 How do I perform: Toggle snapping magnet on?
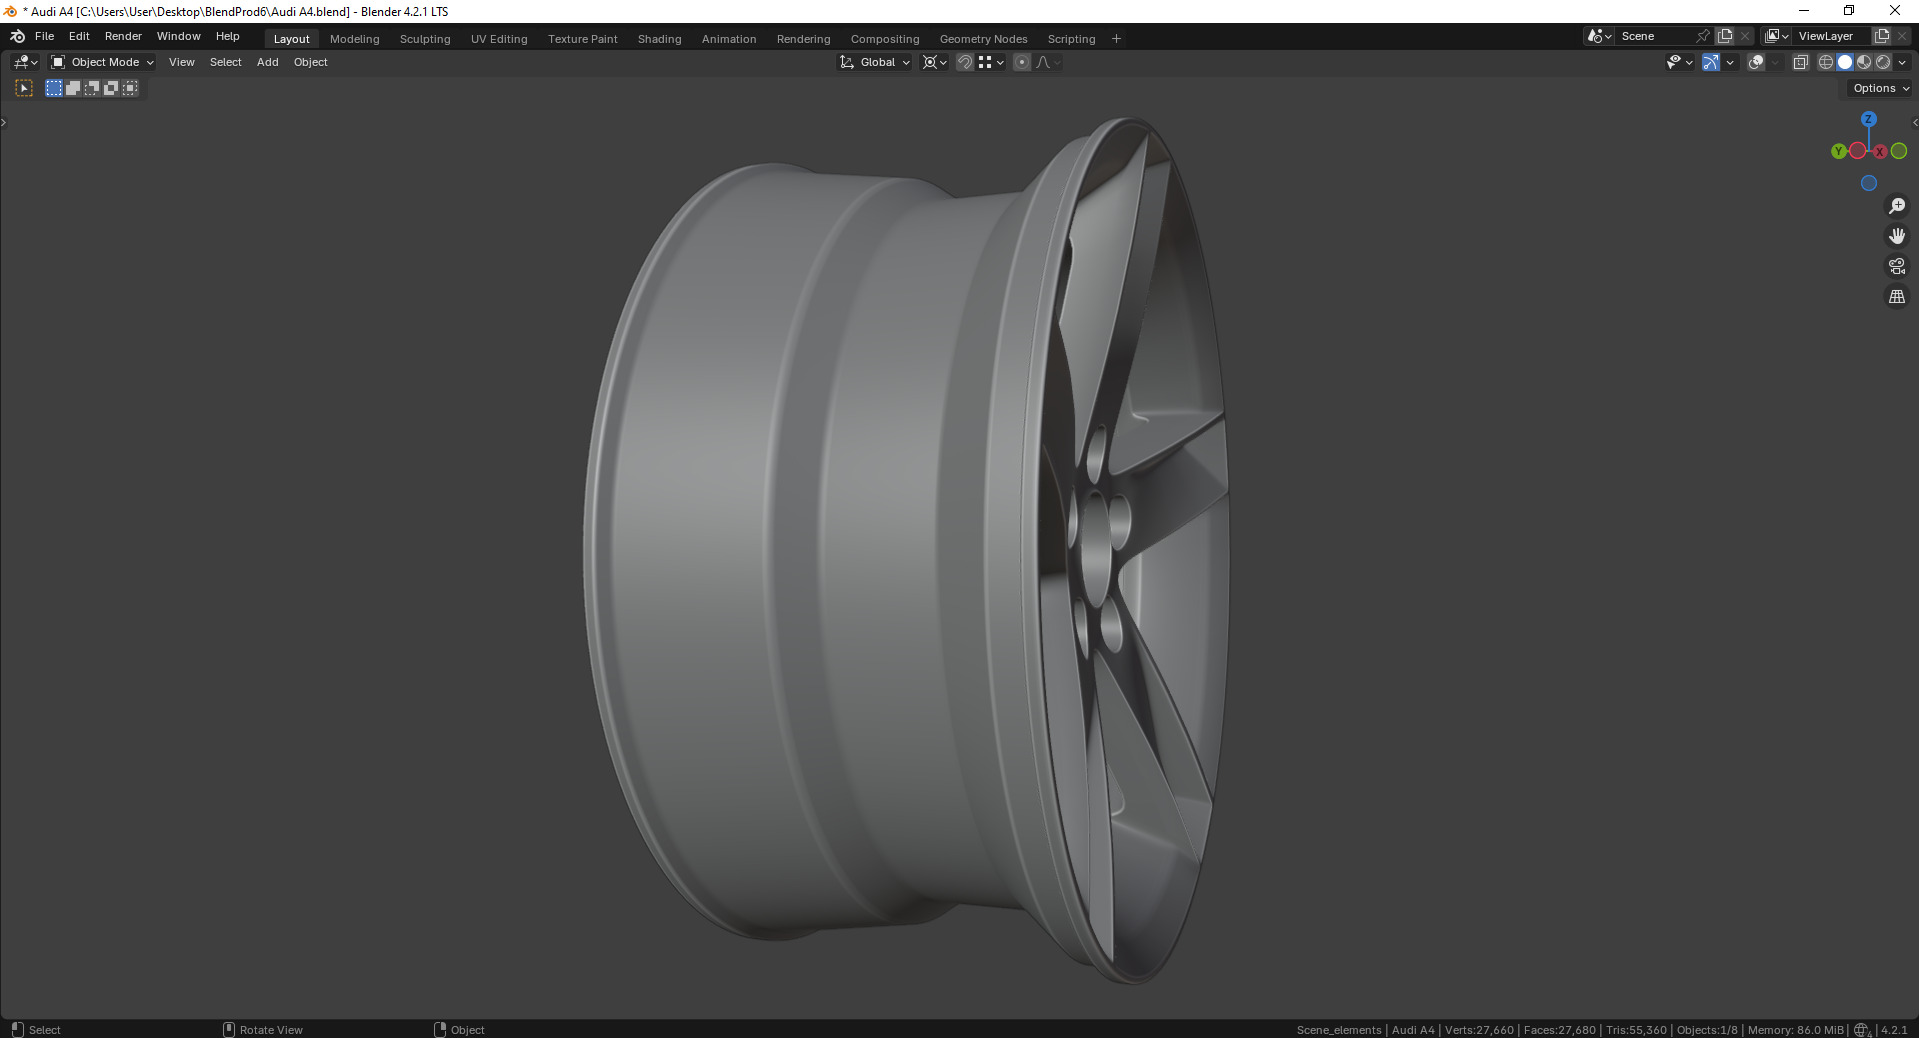click(965, 62)
